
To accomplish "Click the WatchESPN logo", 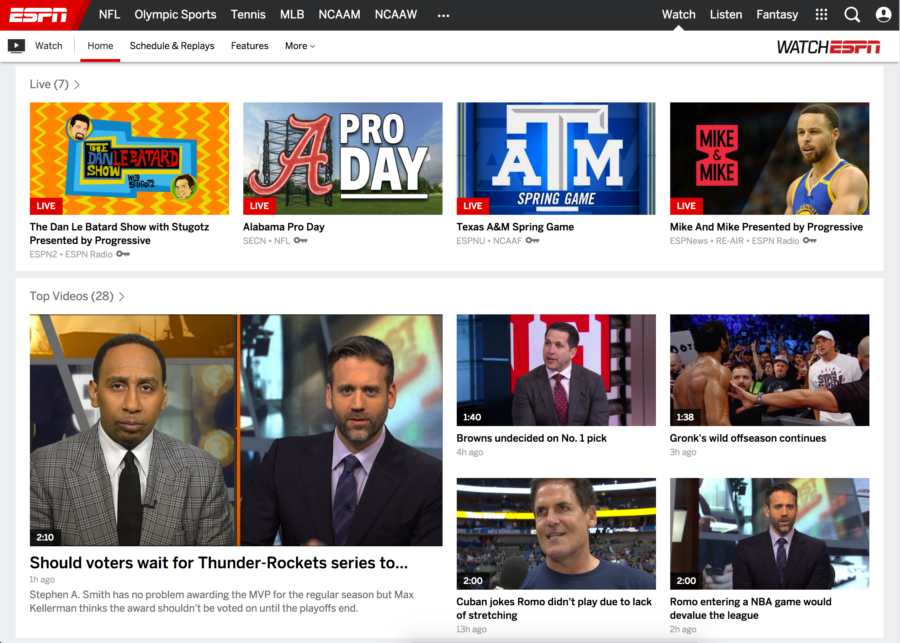I will point(827,45).
